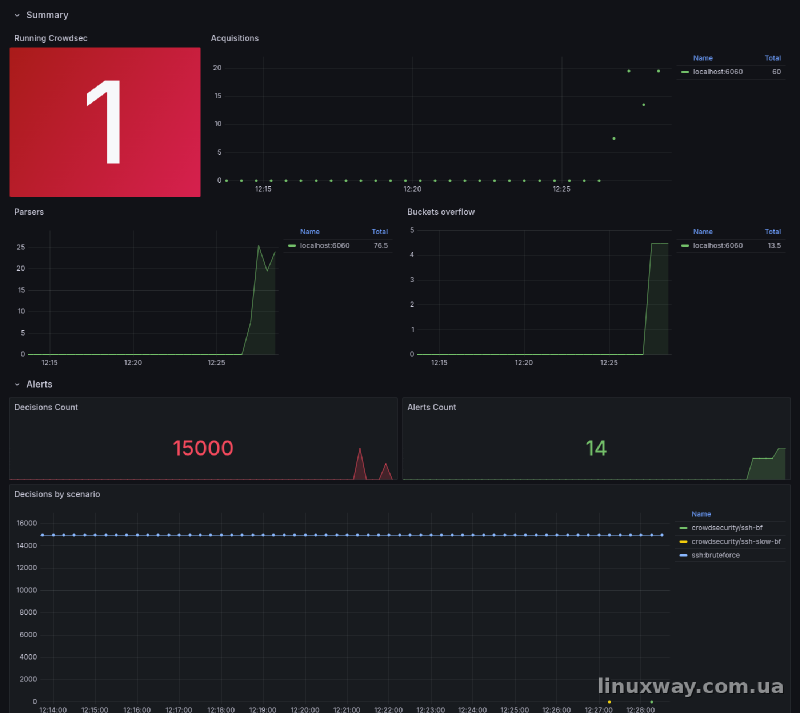Screen dimensions: 800x713
Task: Open the Alerts Count panel title
Action: tap(432, 407)
